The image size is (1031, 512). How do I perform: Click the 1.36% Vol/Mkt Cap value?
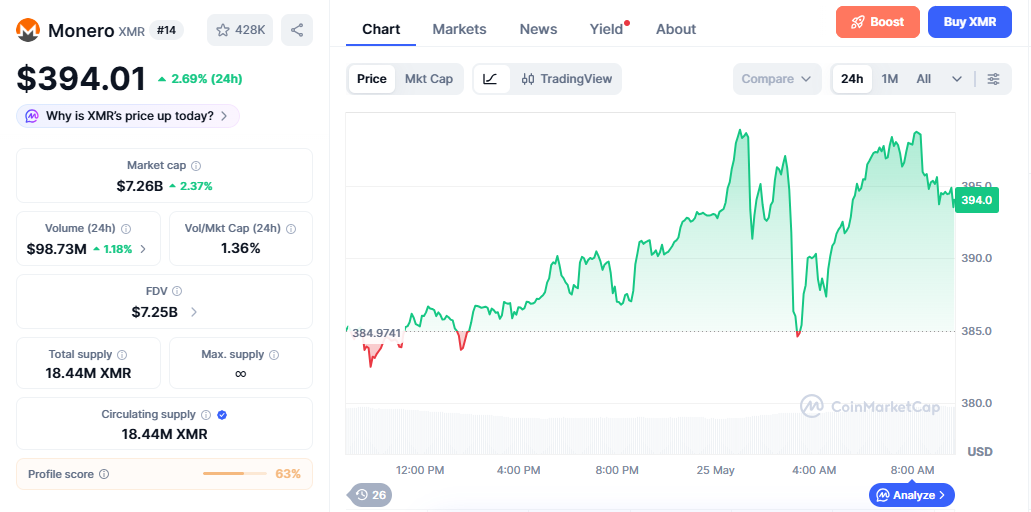click(x=241, y=248)
